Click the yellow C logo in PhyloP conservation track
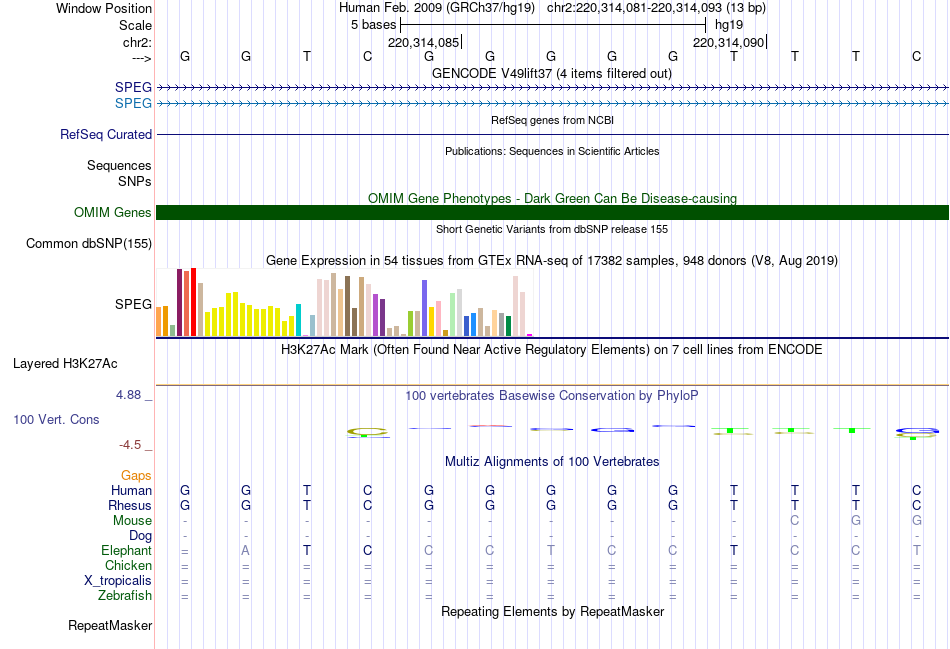Screen dimensions: 950x649 pos(367,431)
